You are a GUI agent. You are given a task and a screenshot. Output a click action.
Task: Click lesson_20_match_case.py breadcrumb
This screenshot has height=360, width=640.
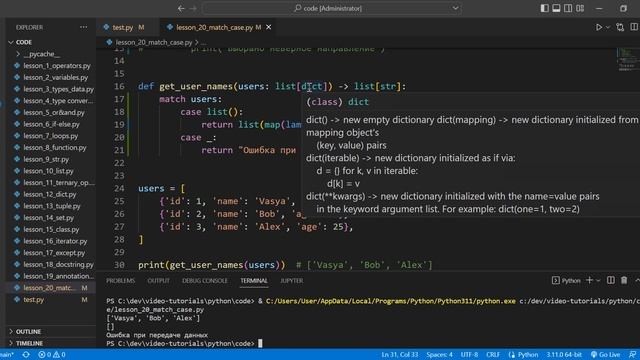(x=153, y=42)
